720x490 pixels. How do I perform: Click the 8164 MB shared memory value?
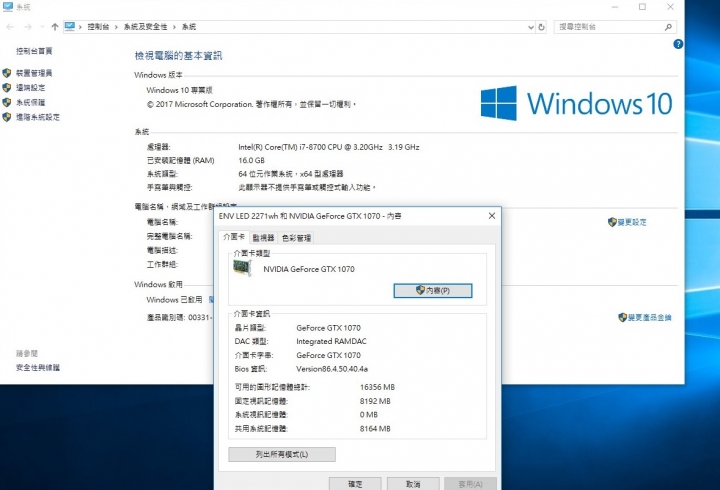tap(375, 428)
